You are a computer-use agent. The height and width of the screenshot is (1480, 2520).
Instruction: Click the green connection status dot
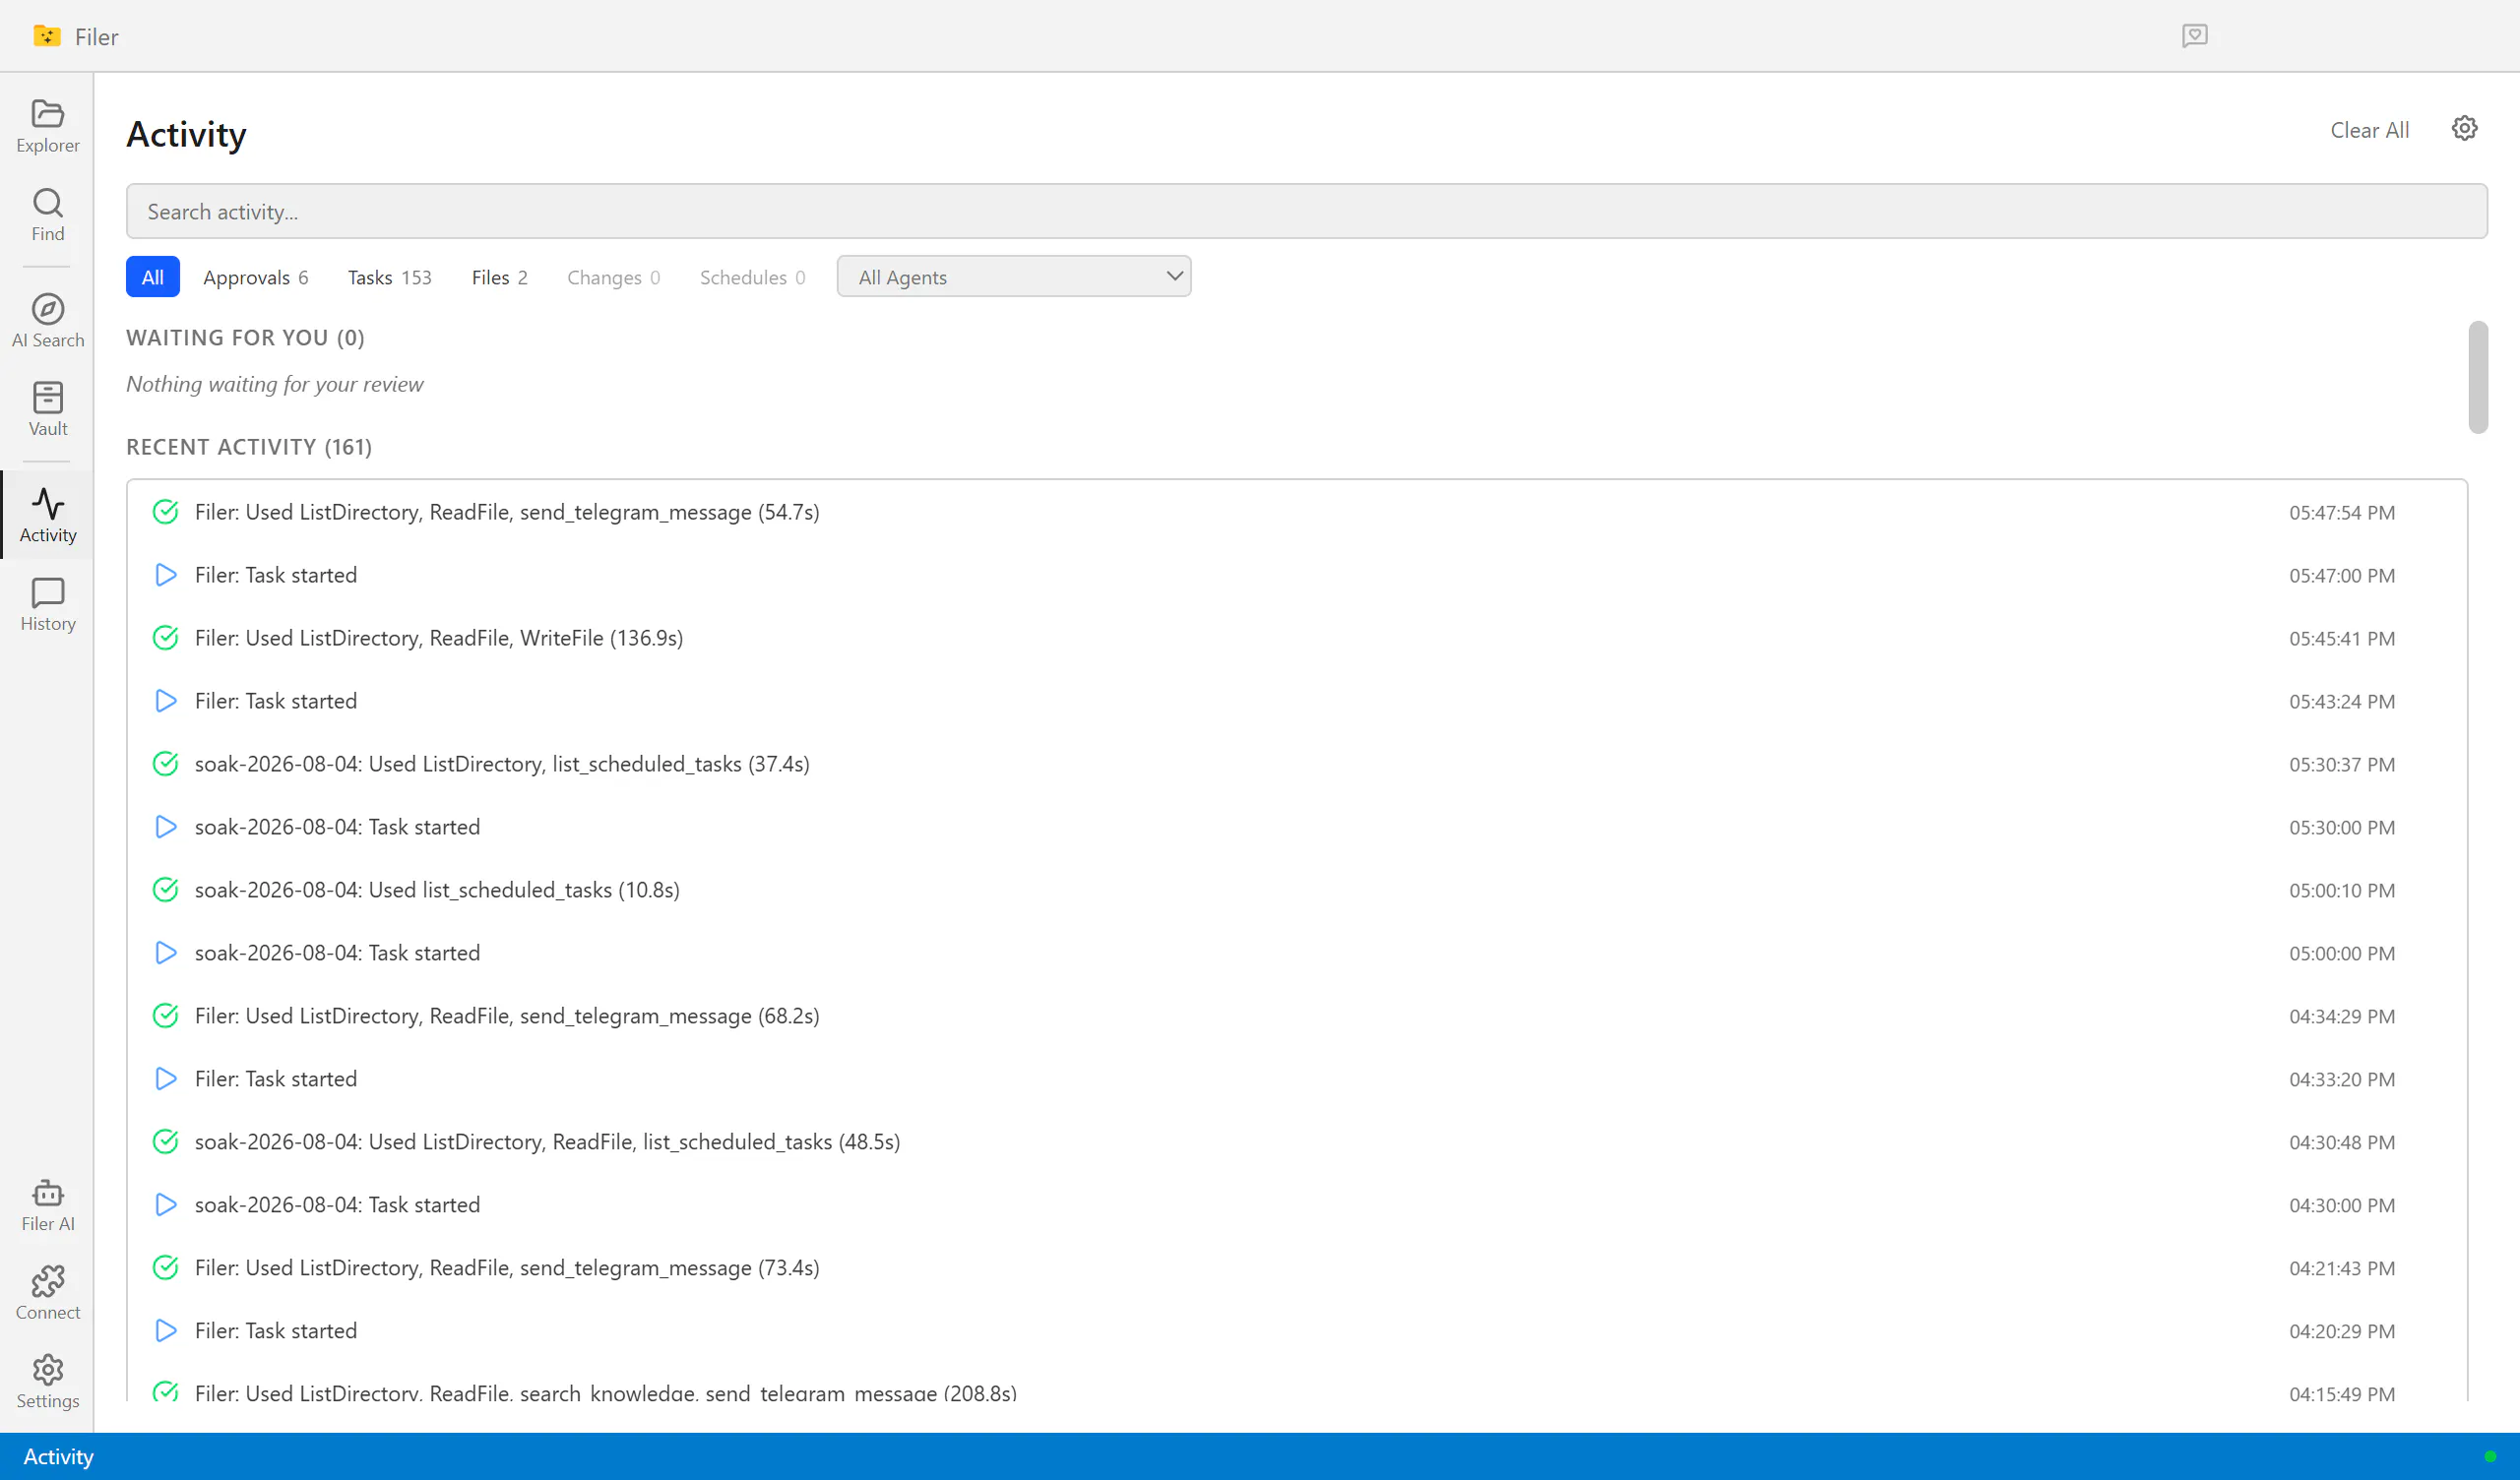click(x=2490, y=1457)
